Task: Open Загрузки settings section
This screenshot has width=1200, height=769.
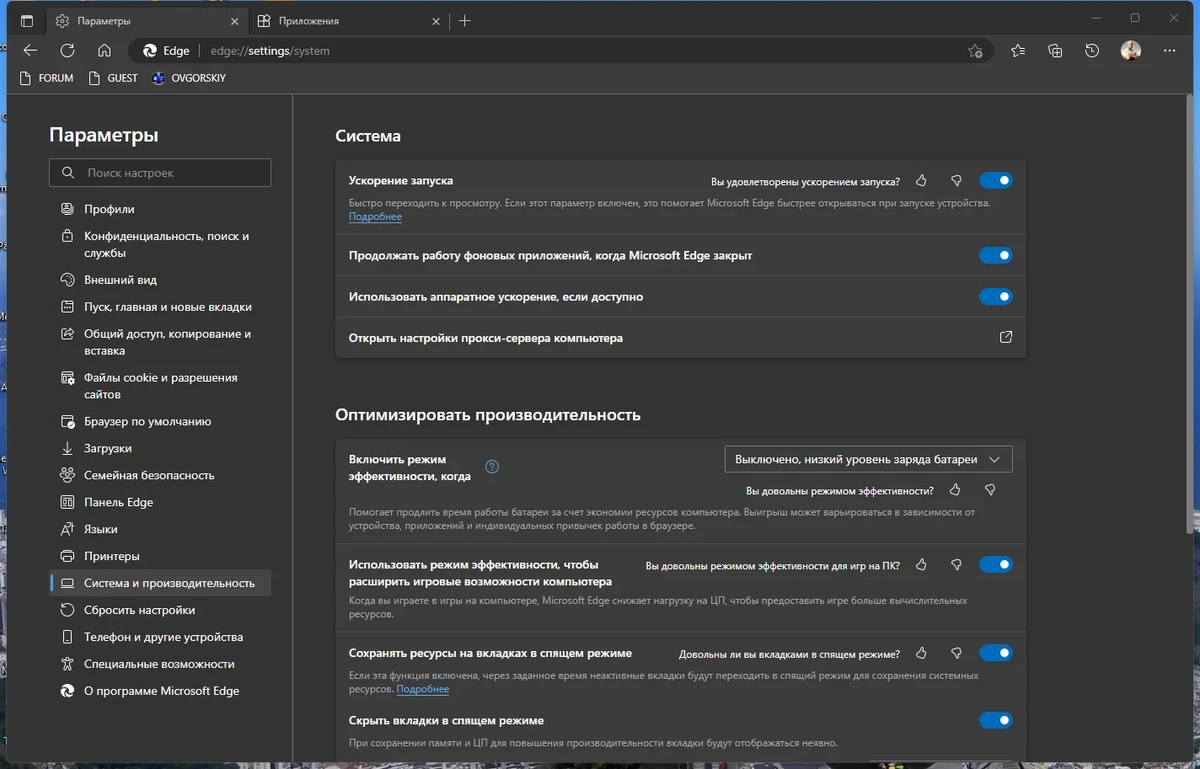Action: point(160,449)
